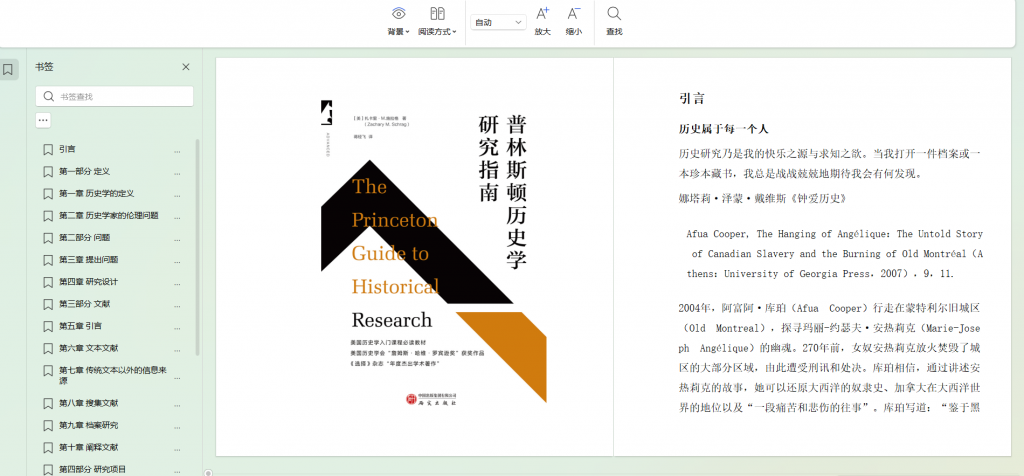The image size is (1024, 476).
Task: Go to 第六章 文本文献 bookmark
Action: [88, 348]
